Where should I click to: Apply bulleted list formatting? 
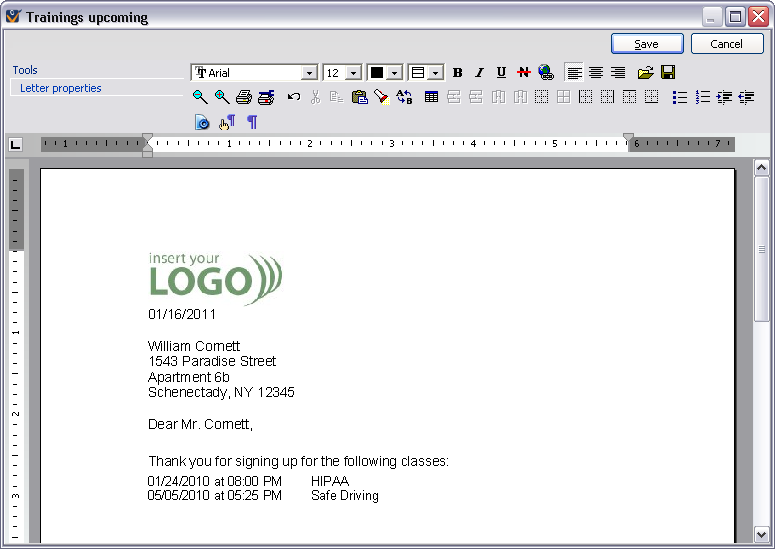pyautogui.click(x=680, y=97)
